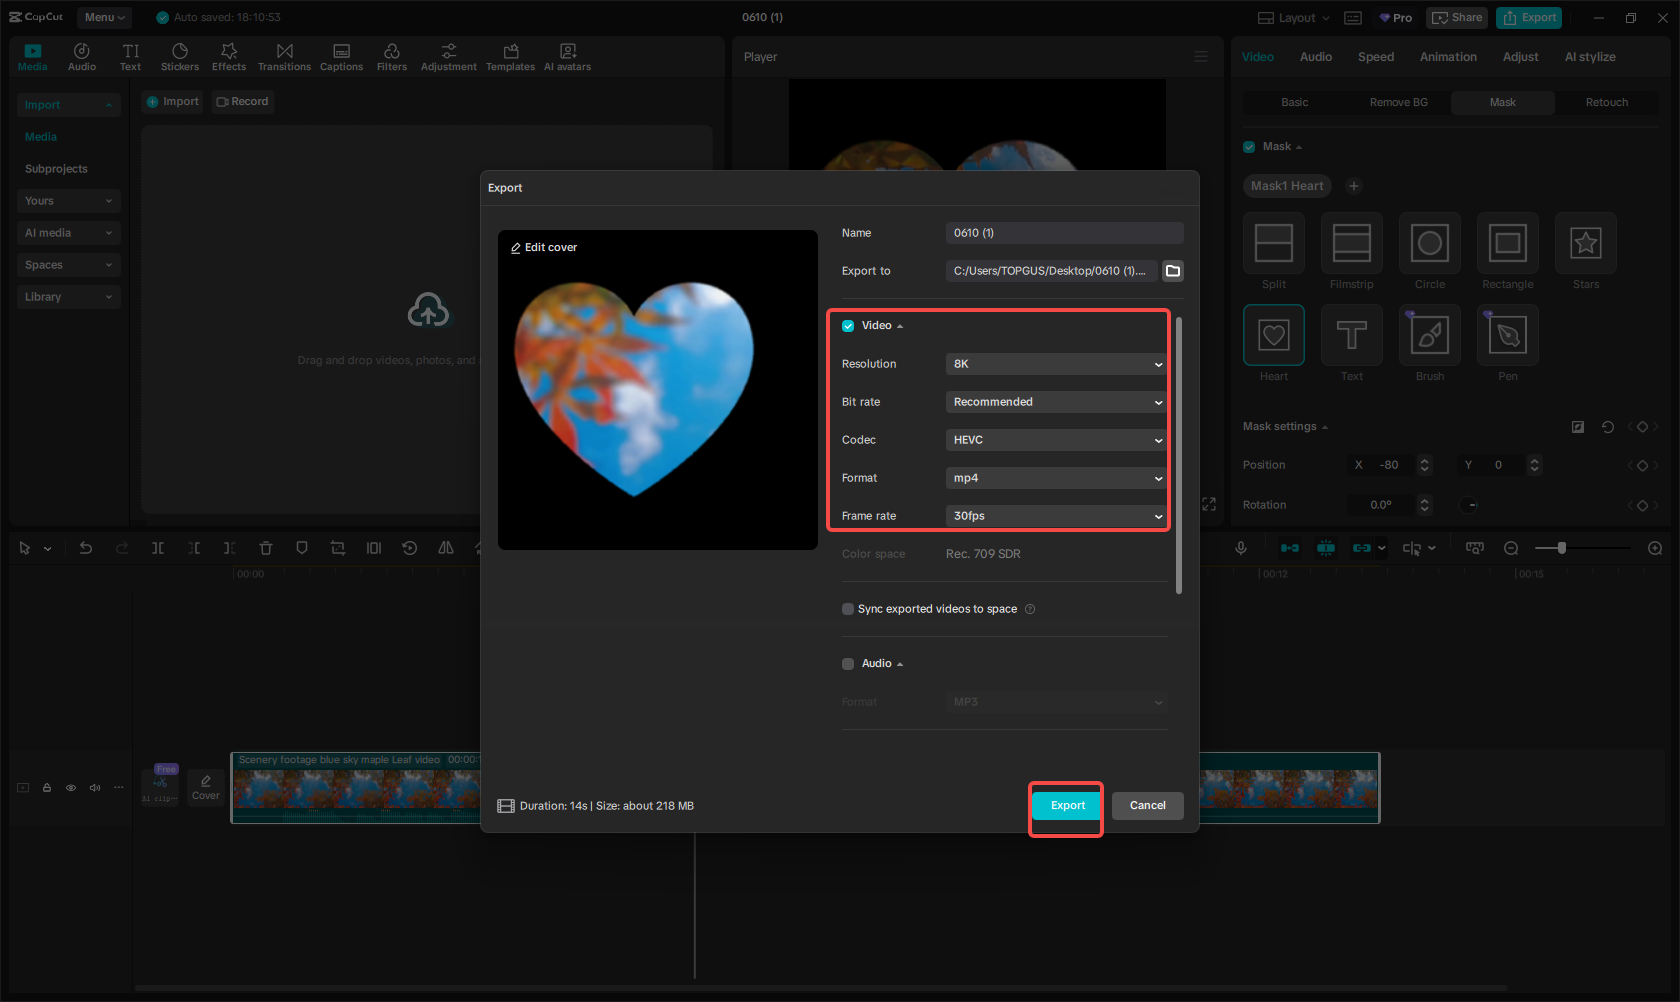Open the Codec dropdown showing HEVC
The height and width of the screenshot is (1002, 1680).
[x=1055, y=440]
